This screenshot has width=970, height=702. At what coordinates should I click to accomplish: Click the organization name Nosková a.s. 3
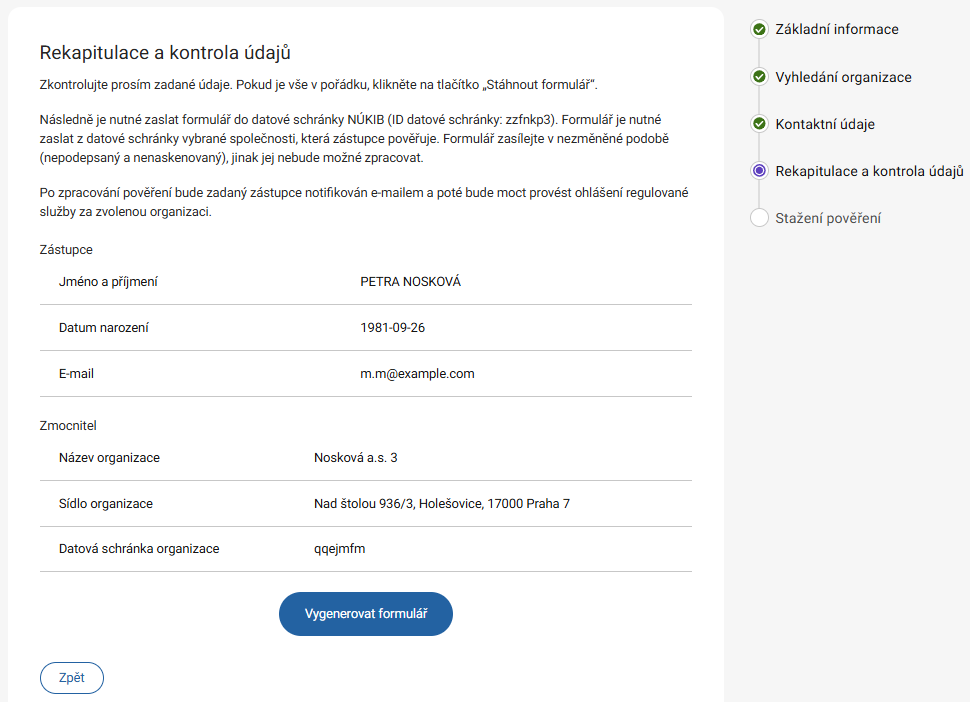[x=355, y=458]
